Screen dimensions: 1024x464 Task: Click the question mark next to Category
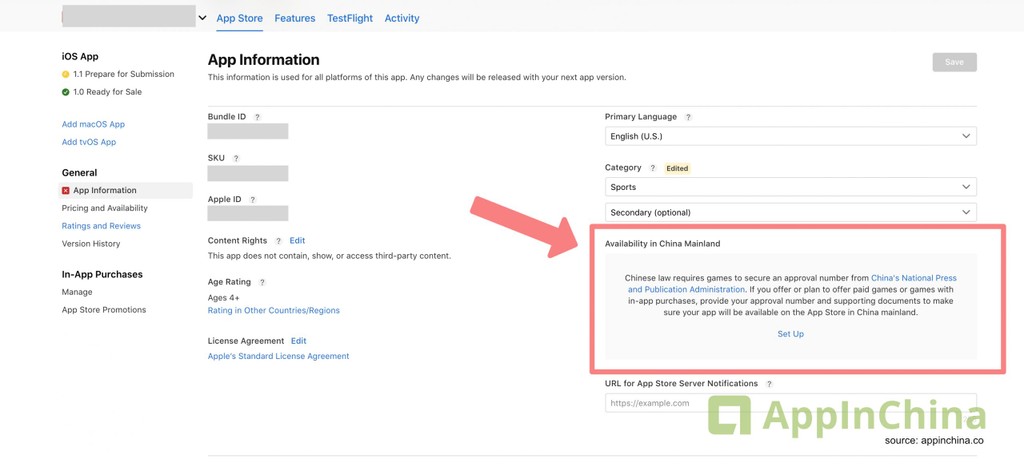tap(652, 168)
